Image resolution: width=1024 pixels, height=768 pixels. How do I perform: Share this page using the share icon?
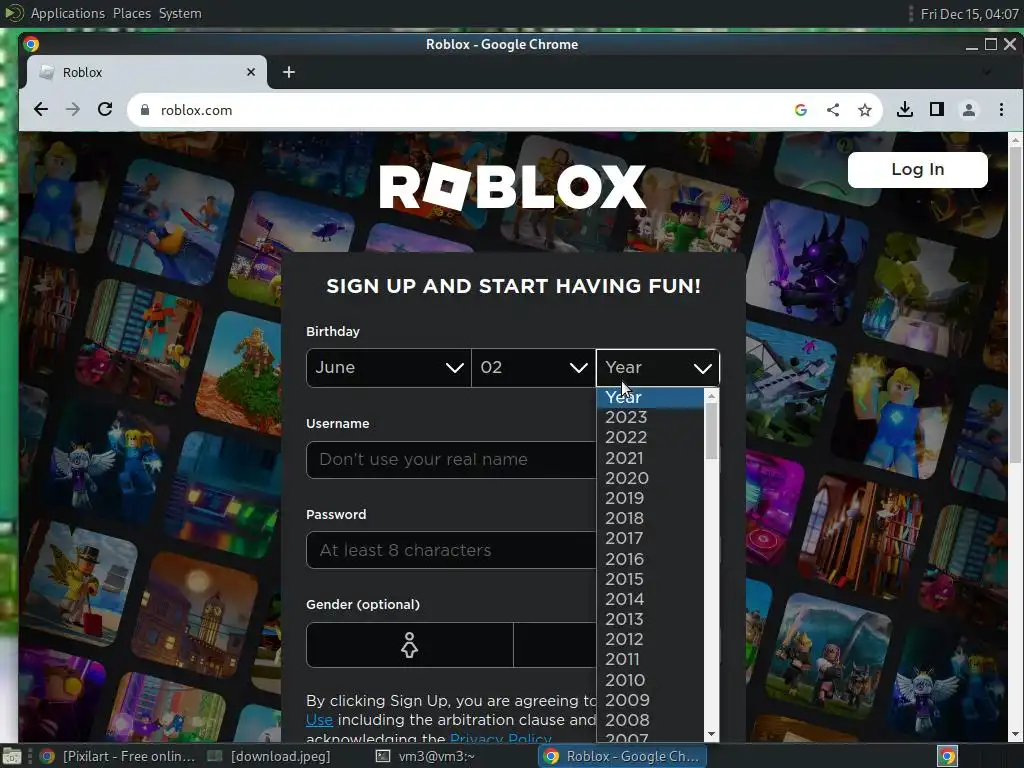pyautogui.click(x=833, y=110)
